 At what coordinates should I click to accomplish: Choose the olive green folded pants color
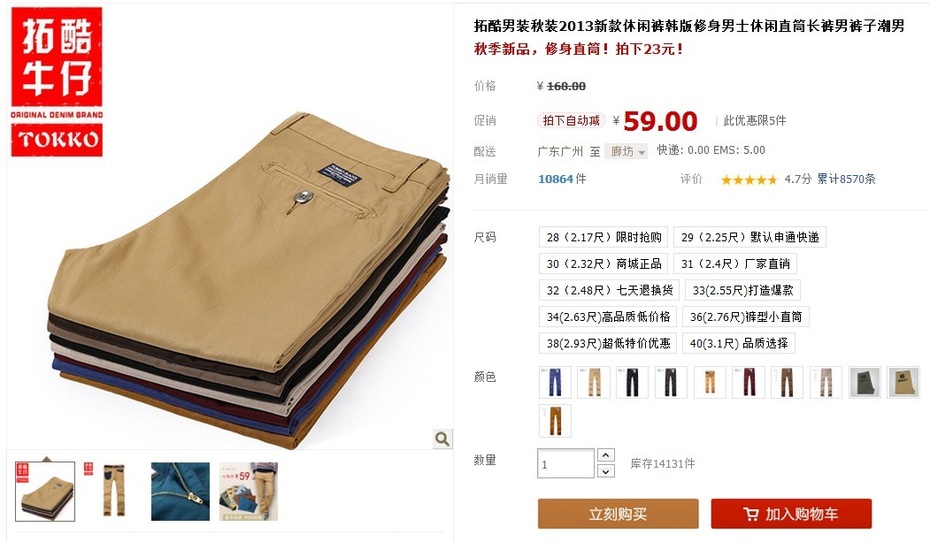tap(865, 382)
